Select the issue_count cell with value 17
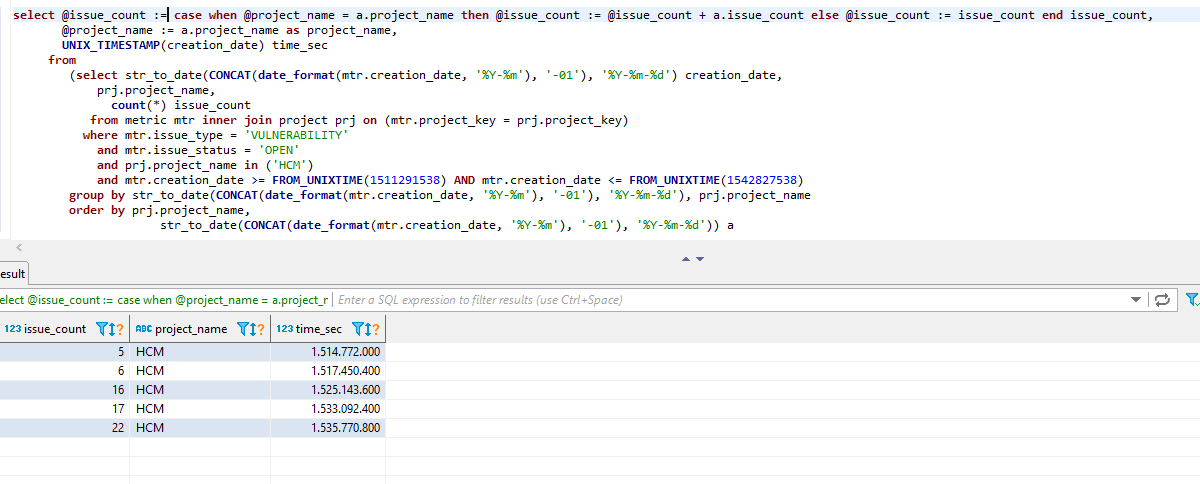1200x484 pixels. 65,408
